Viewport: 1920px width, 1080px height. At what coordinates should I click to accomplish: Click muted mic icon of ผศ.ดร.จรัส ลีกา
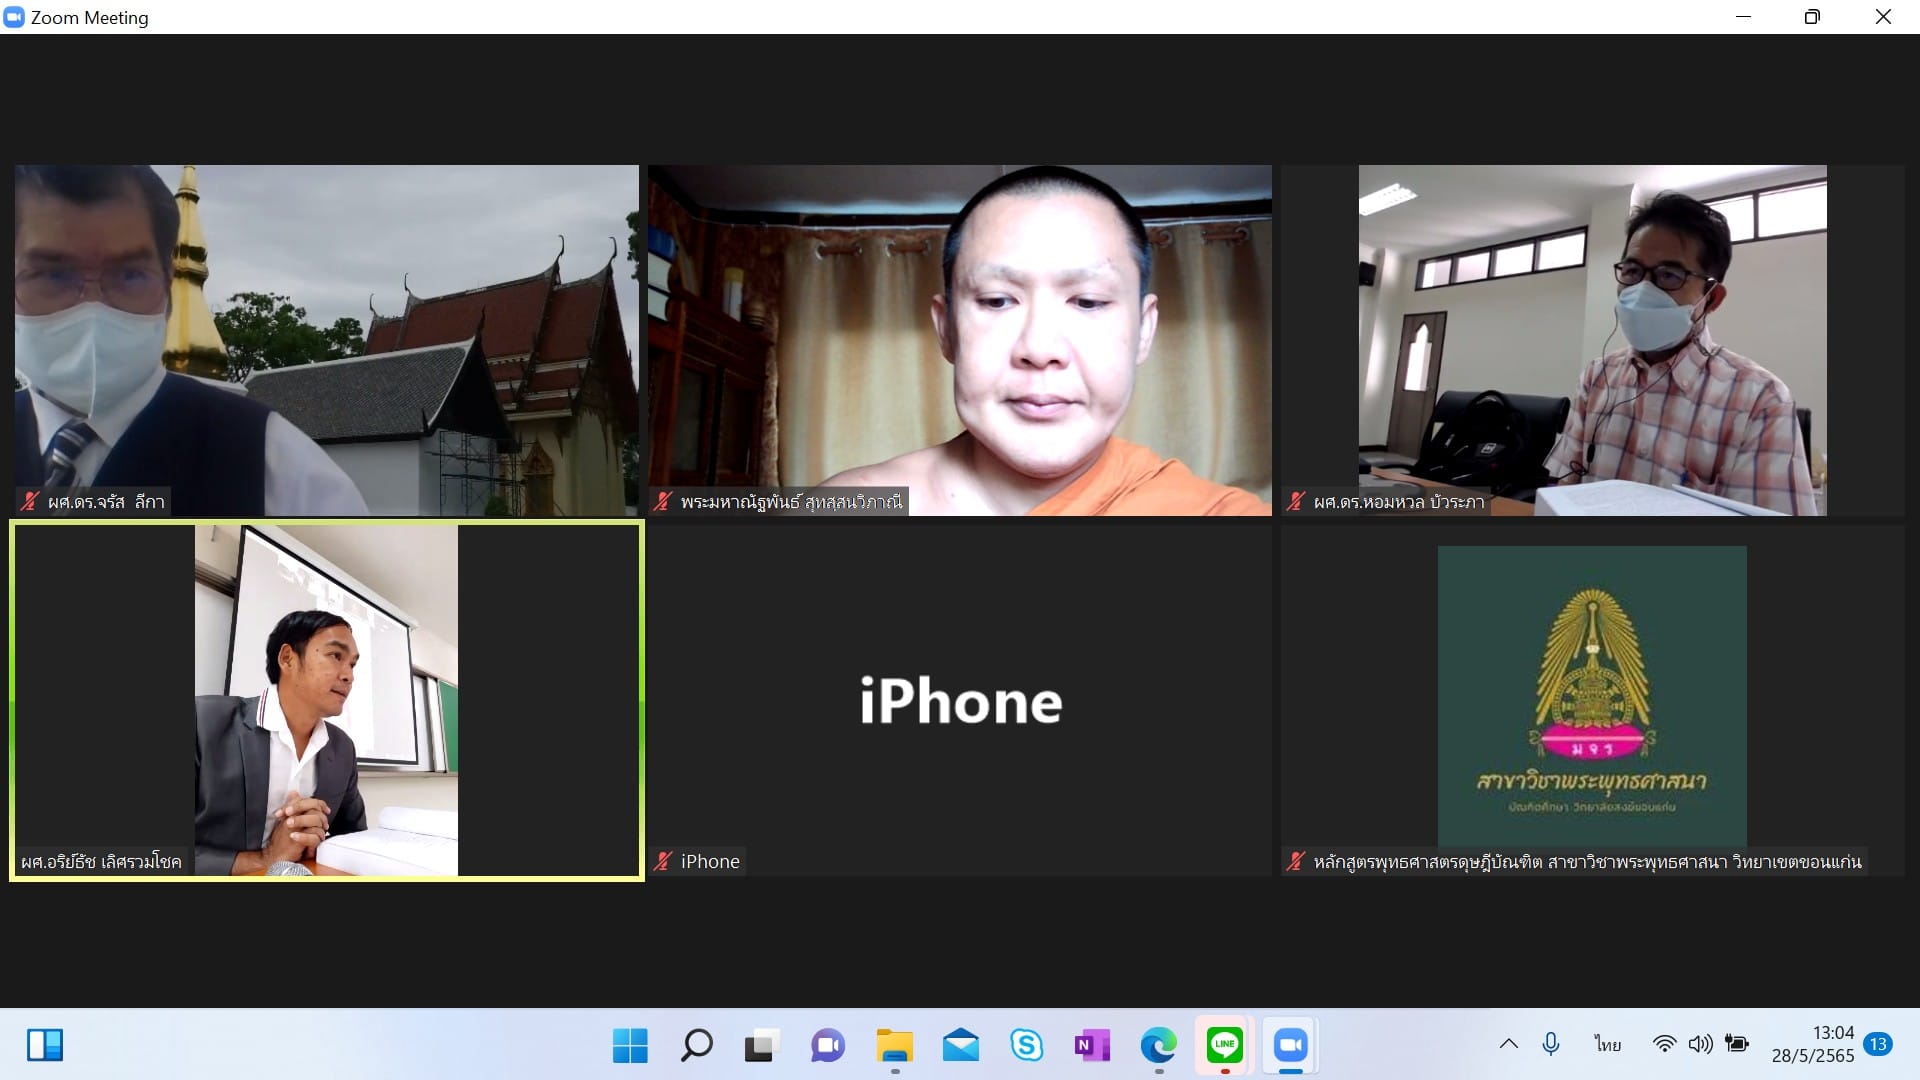coord(30,502)
